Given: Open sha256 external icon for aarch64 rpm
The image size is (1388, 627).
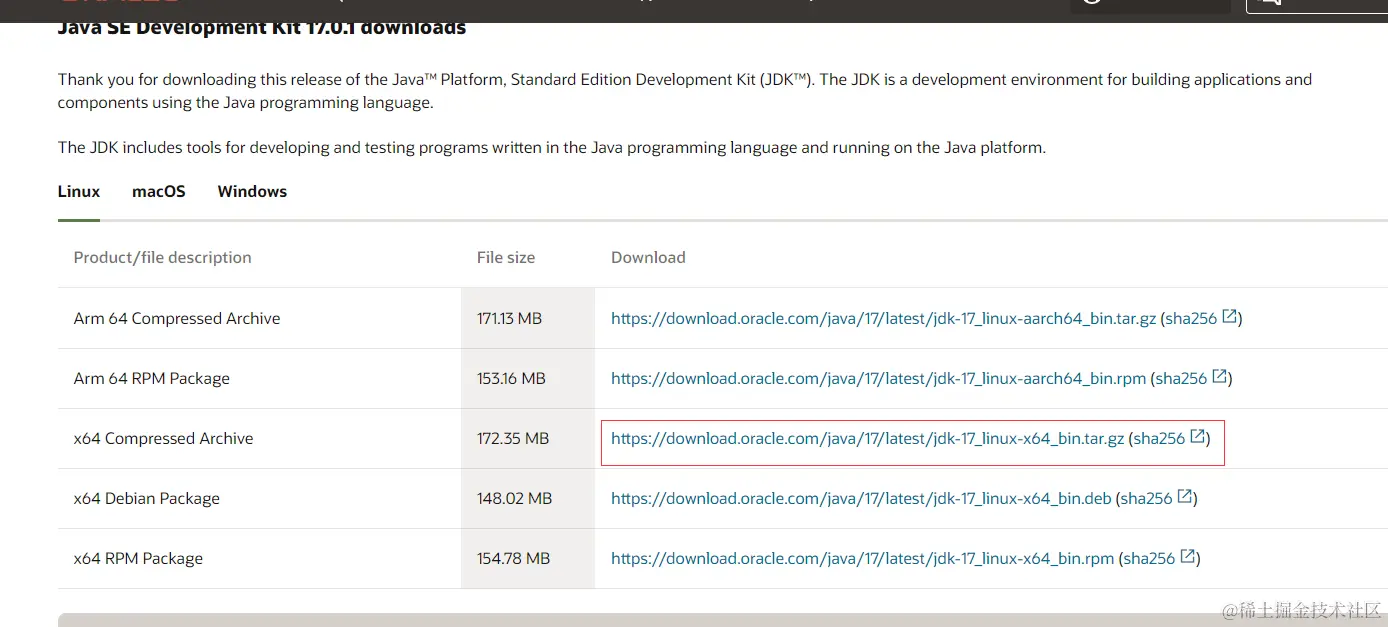Looking at the screenshot, I should point(1220,378).
